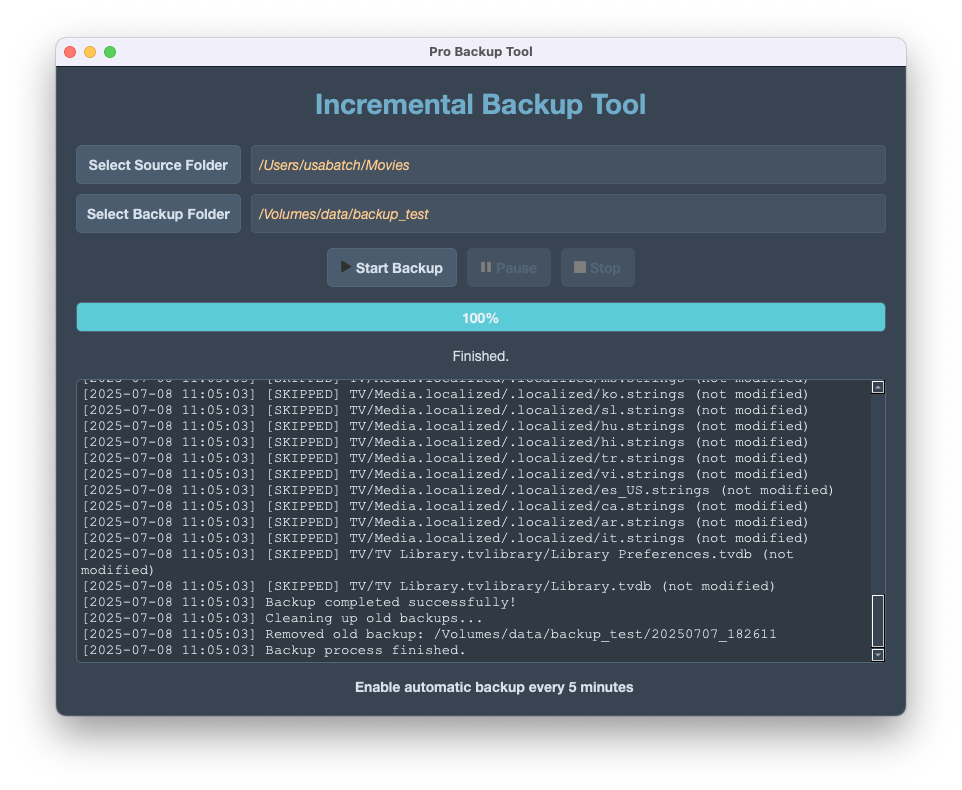The width and height of the screenshot is (962, 790).
Task: Enable automatic backup every 5 minutes
Action: [x=494, y=687]
